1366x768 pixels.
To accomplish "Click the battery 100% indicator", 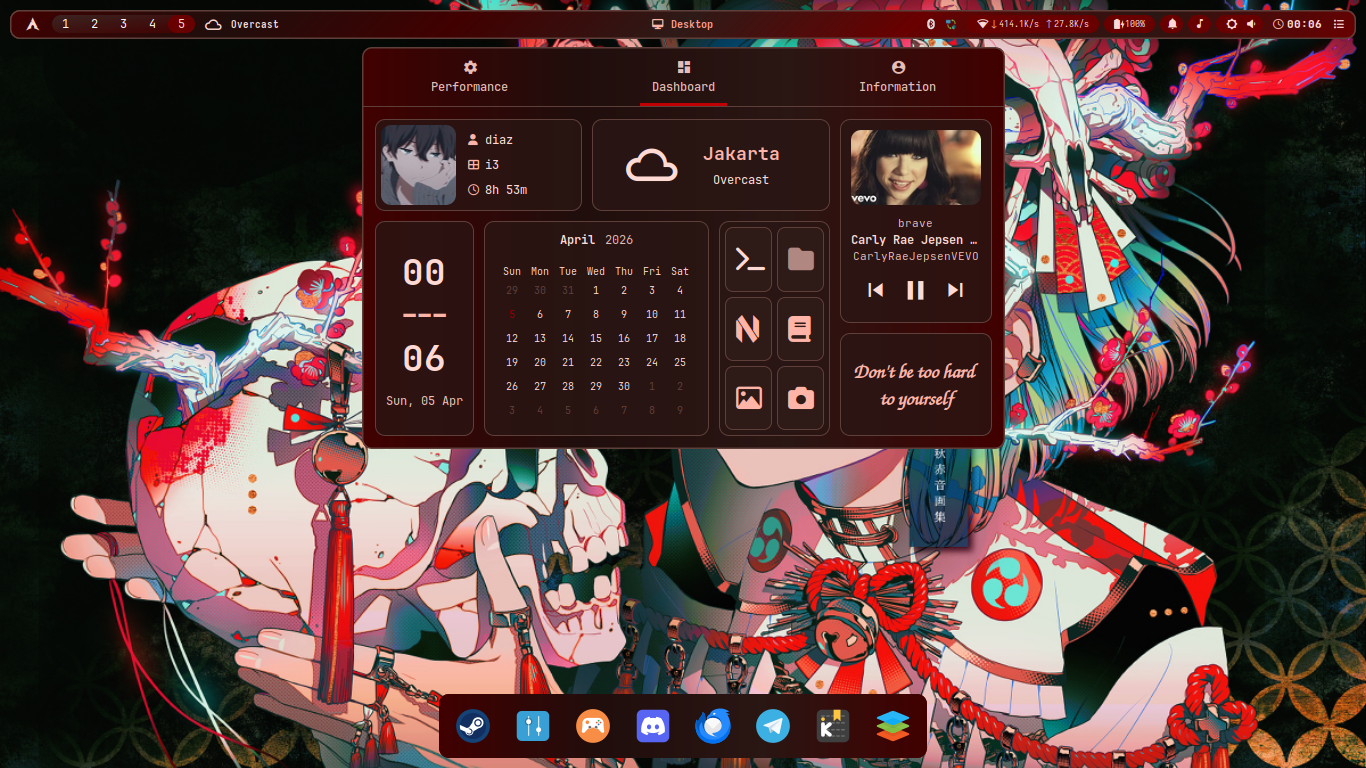I will click(1129, 24).
